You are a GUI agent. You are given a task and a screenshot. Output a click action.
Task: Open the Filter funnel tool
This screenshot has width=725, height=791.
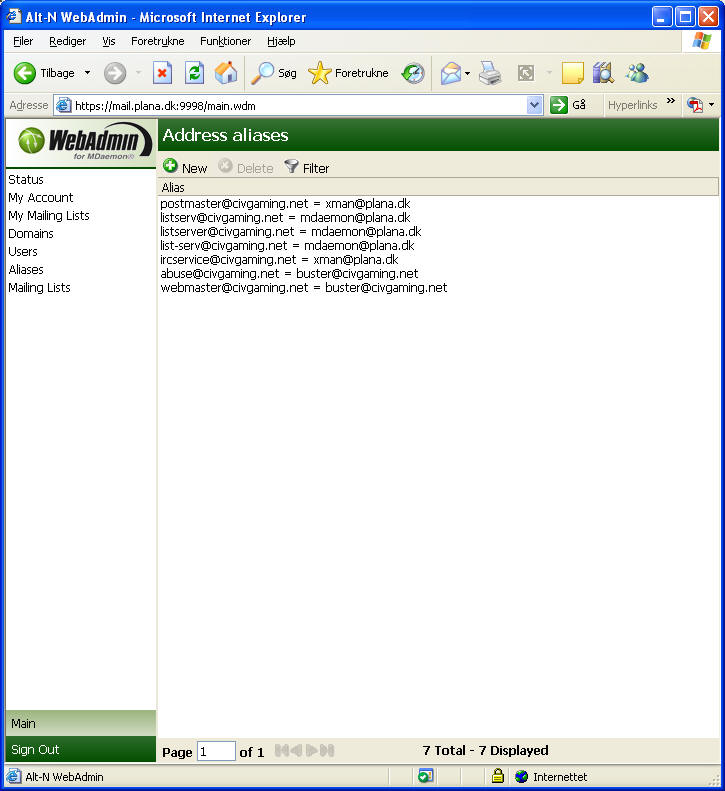[x=292, y=167]
